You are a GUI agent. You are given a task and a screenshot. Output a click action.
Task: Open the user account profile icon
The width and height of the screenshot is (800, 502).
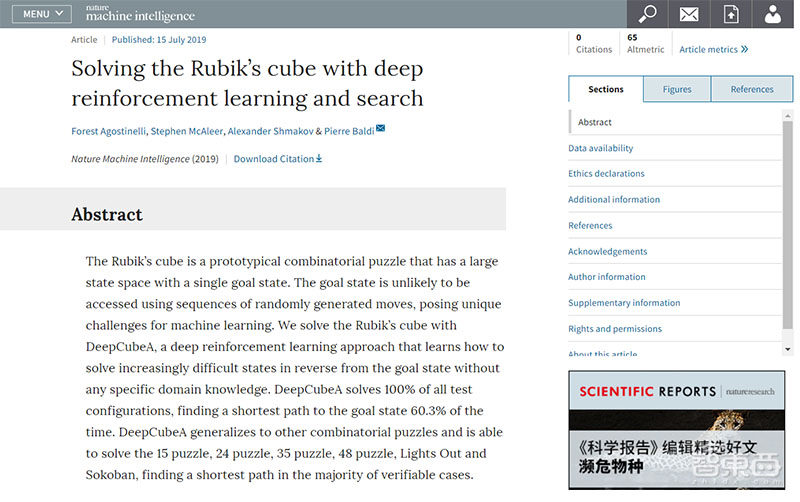coord(772,14)
